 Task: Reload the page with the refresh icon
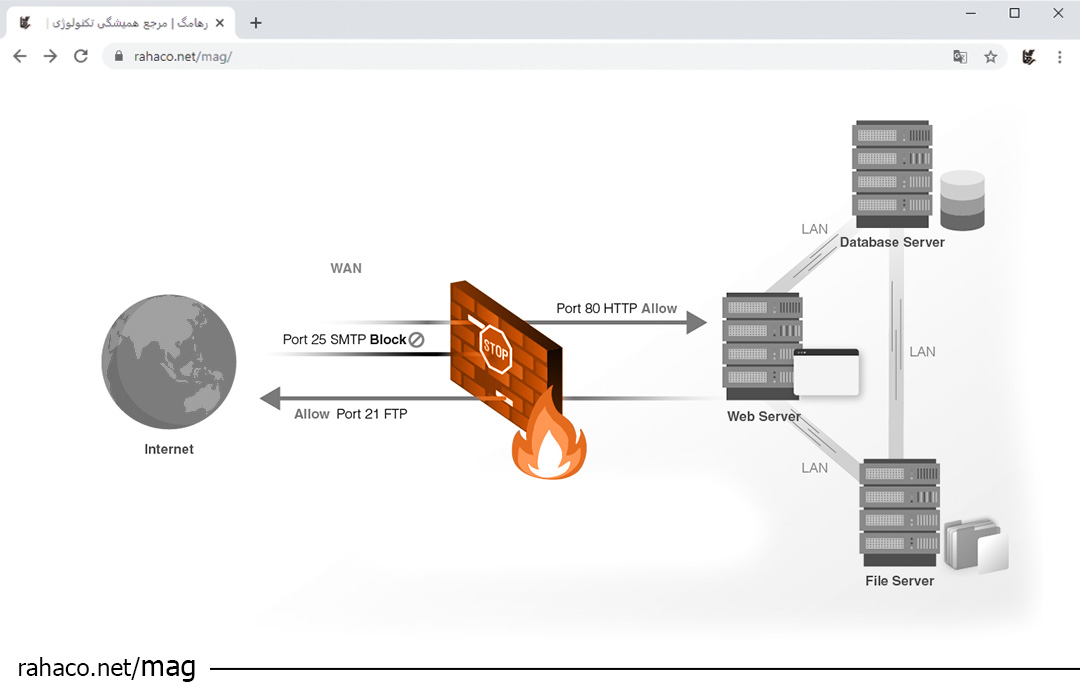(81, 57)
